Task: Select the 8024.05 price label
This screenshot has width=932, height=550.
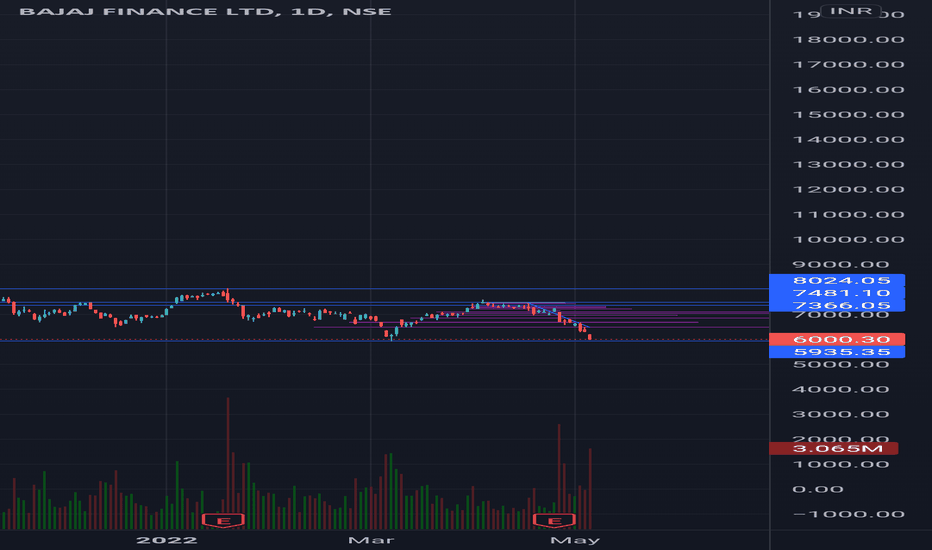Action: (x=837, y=280)
